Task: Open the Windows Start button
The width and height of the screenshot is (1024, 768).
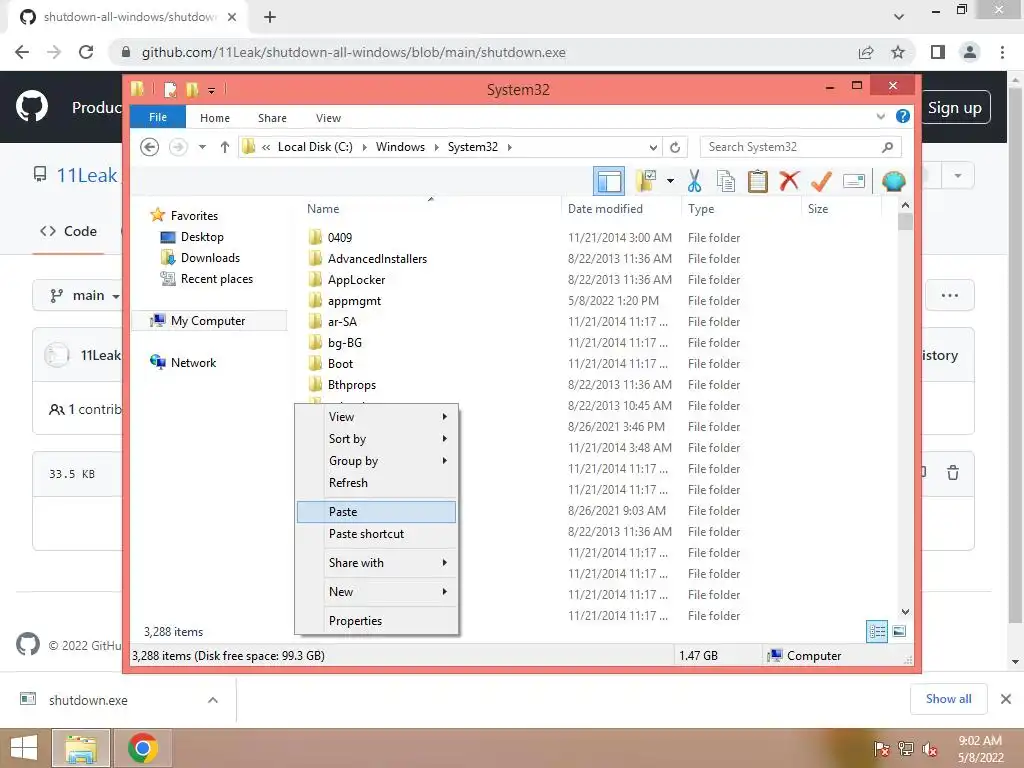Action: coord(24,748)
